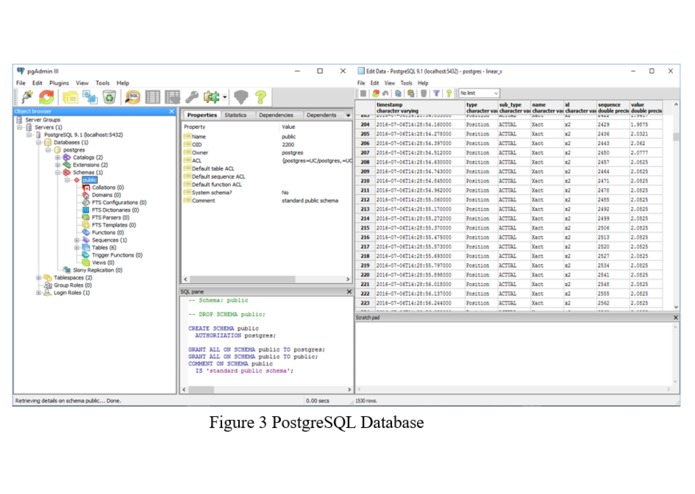Screen dimensions: 695x494
Task: Open the Edit Data View menu
Action: [x=390, y=83]
